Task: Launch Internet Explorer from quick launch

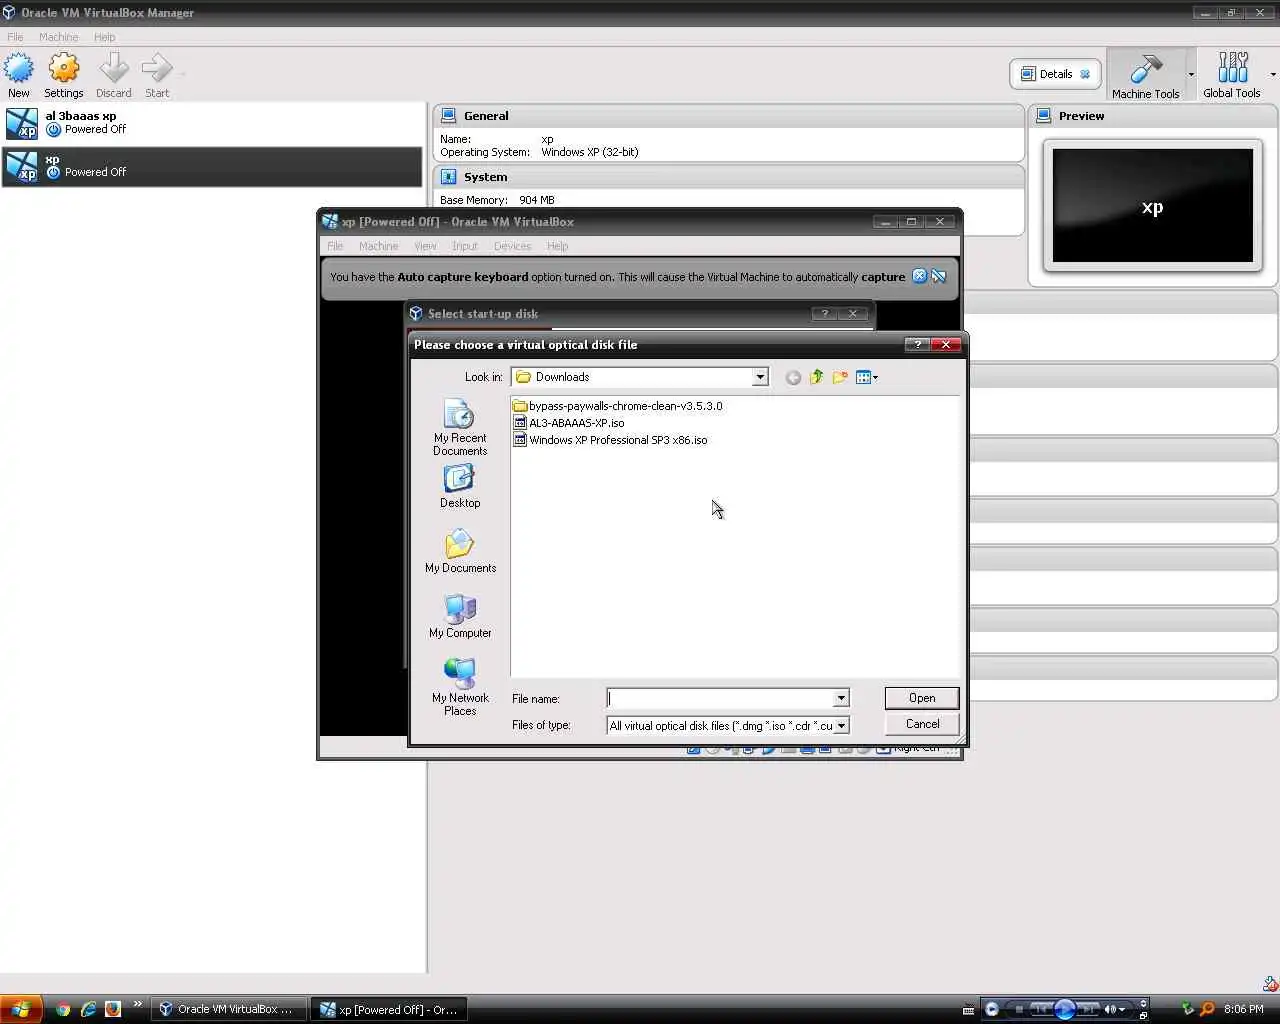Action: tap(88, 1009)
